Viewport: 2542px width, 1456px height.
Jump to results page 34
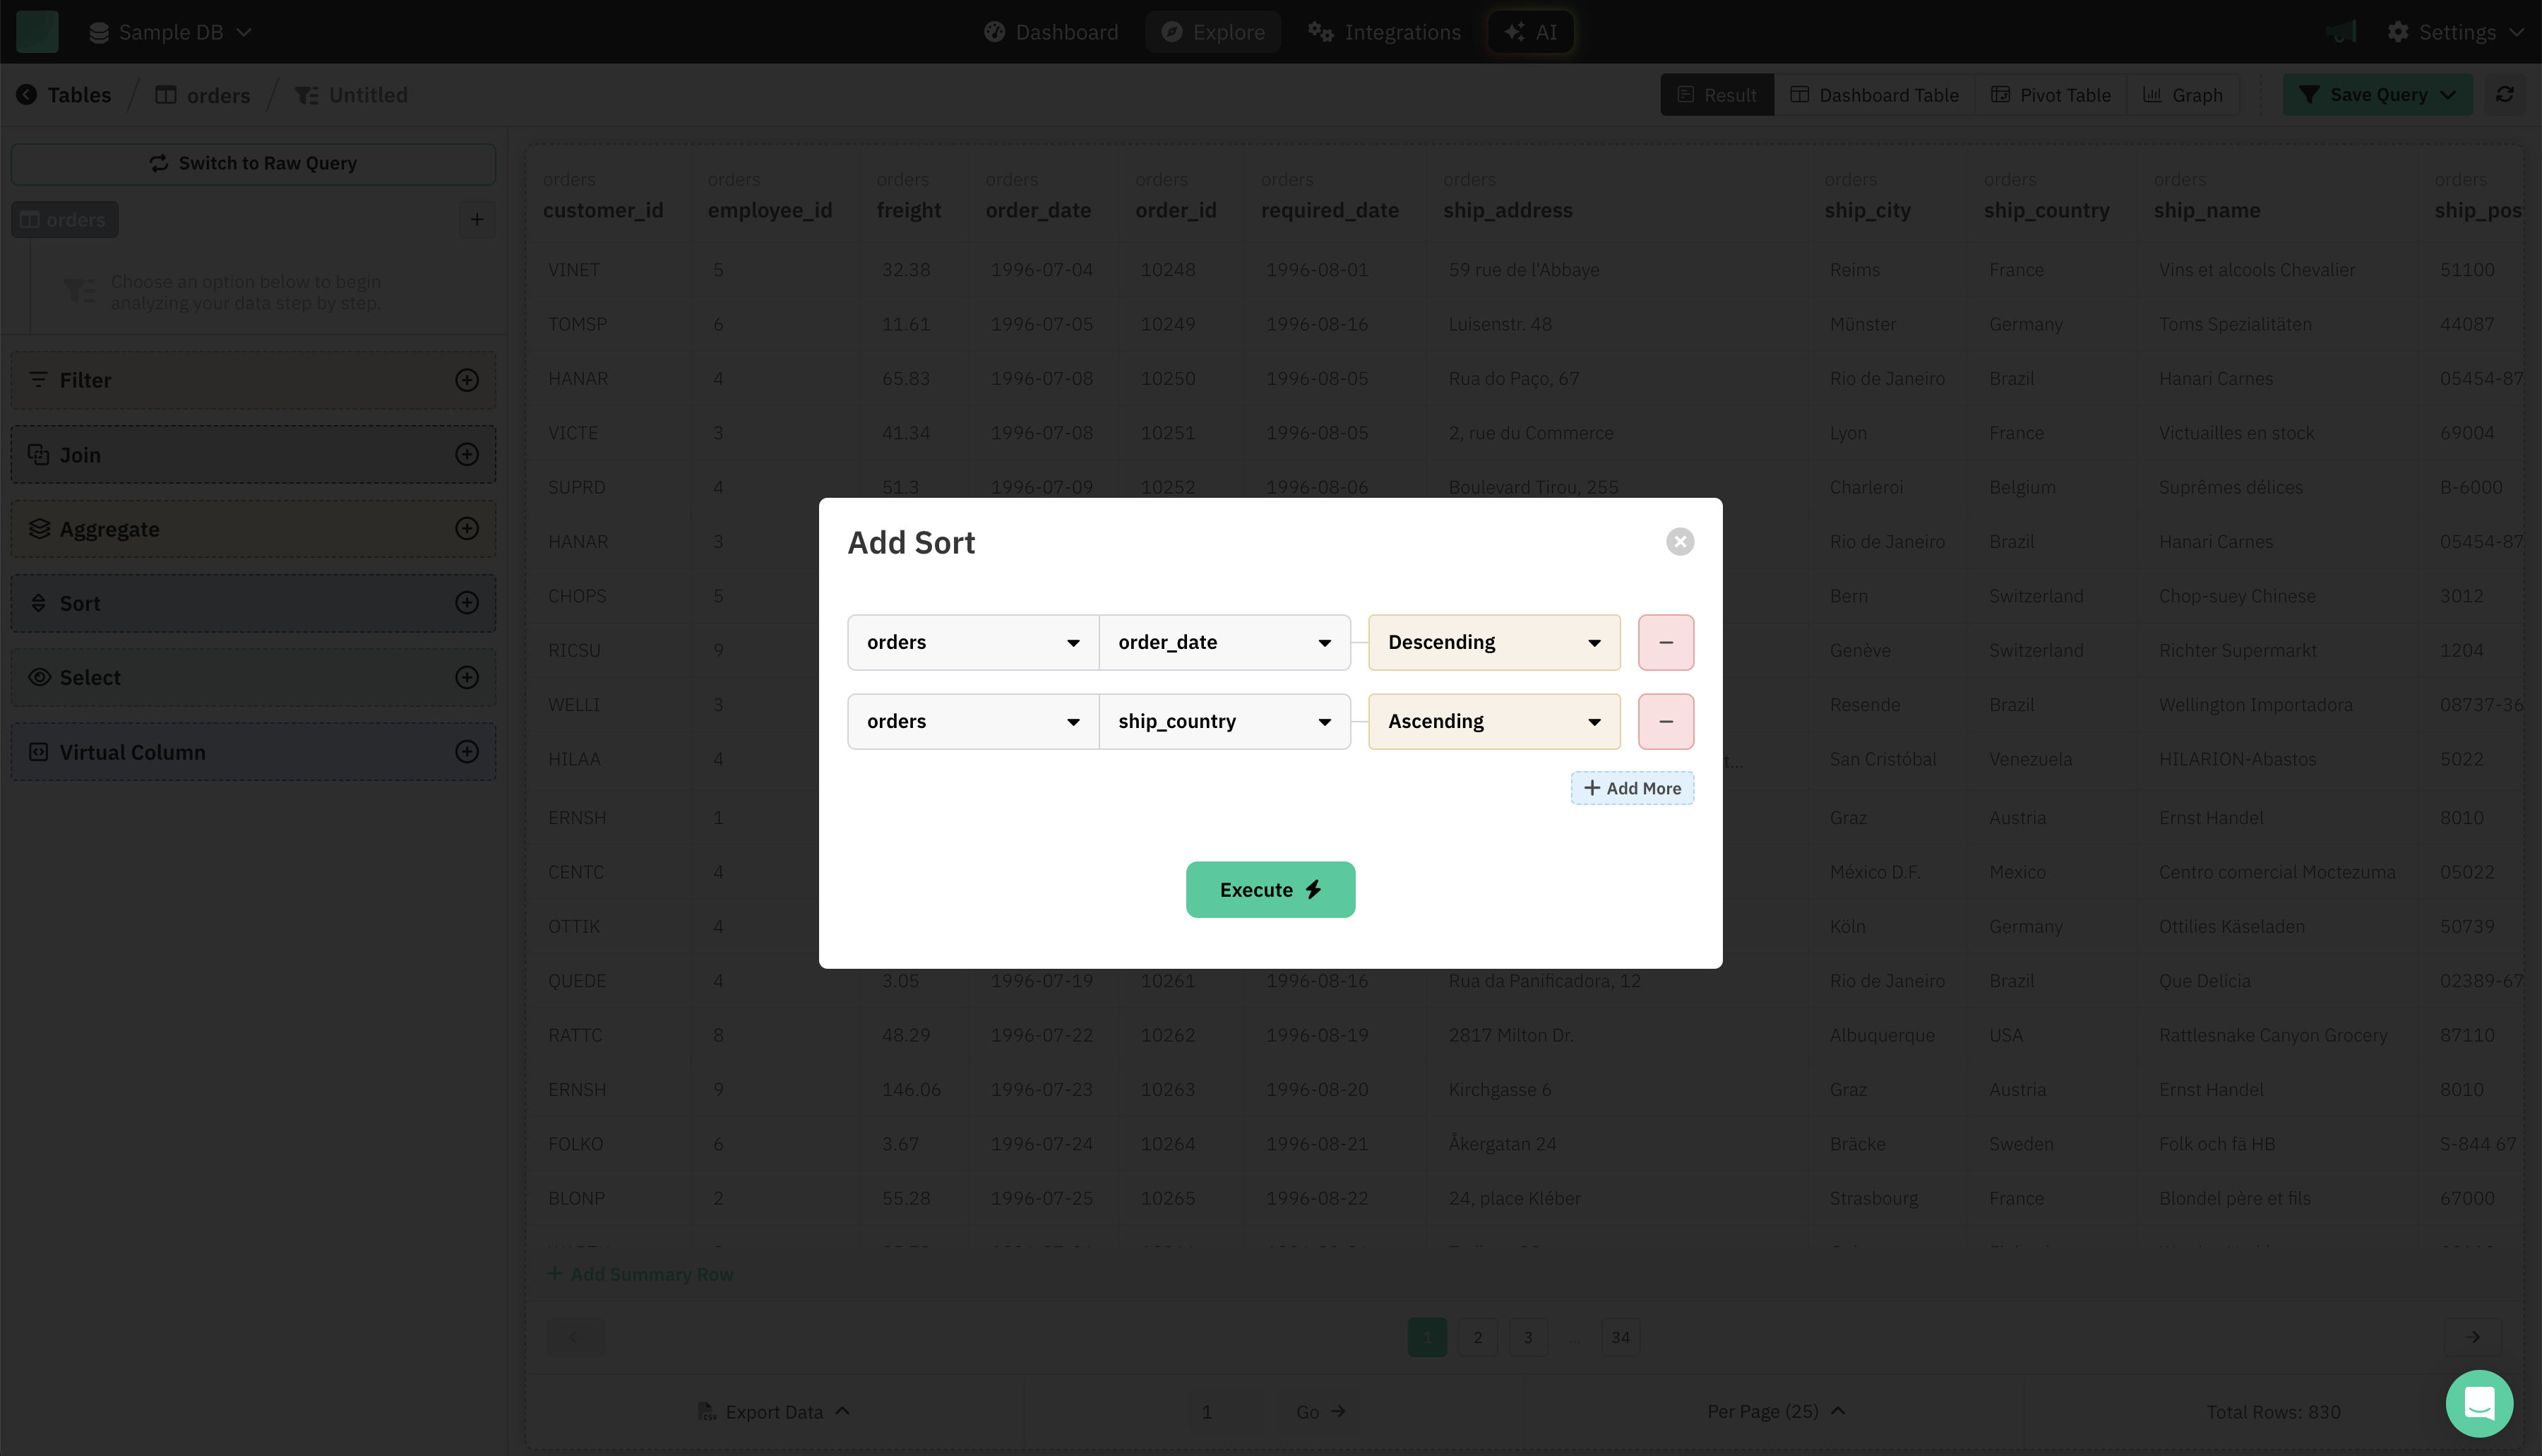coord(1621,1338)
